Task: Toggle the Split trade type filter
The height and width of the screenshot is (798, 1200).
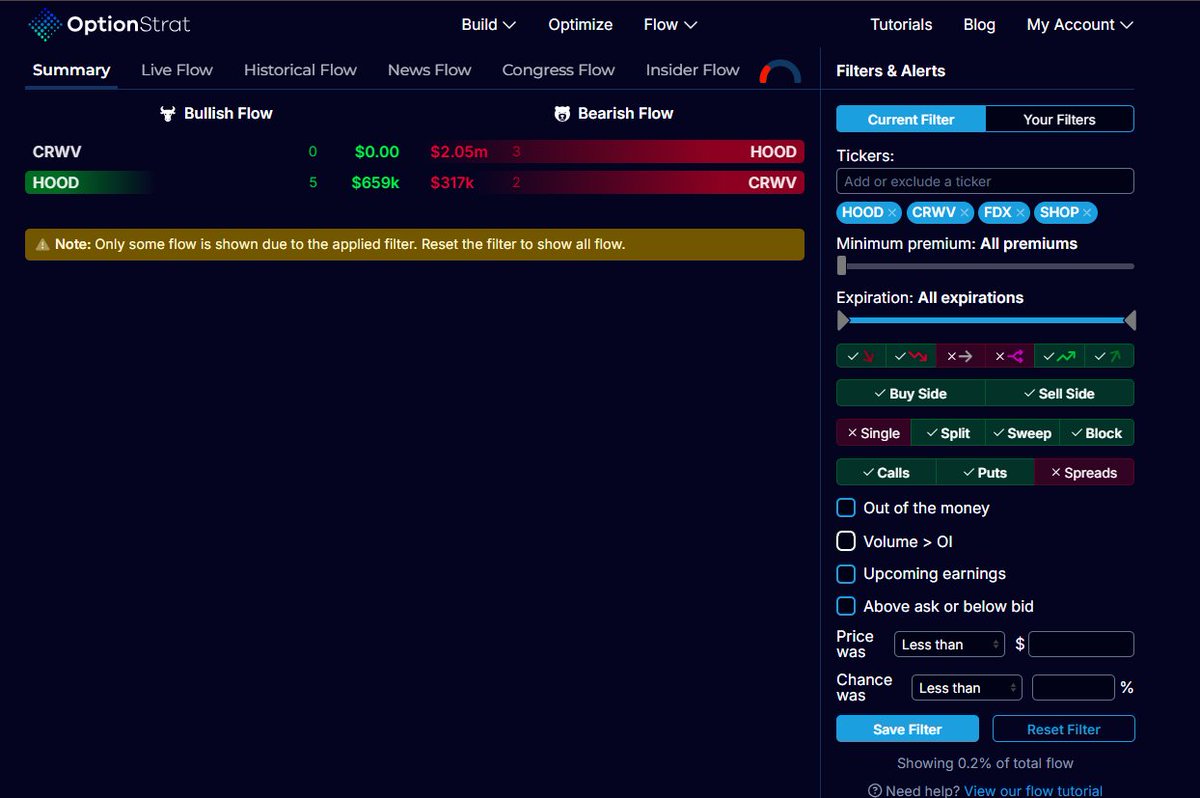Action: tap(948, 433)
